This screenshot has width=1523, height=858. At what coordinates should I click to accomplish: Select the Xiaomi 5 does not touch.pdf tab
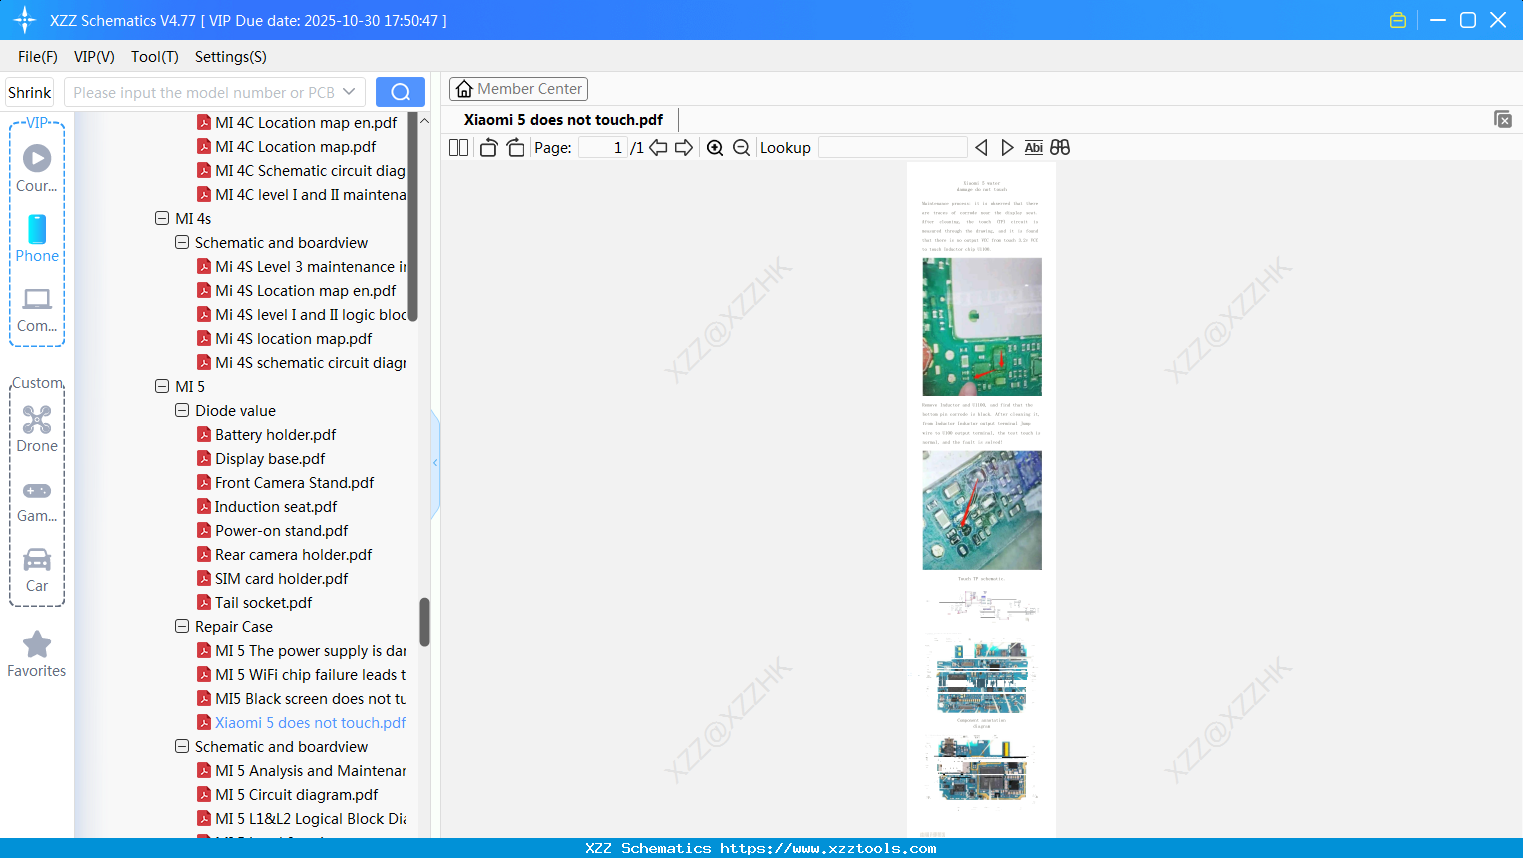(563, 120)
